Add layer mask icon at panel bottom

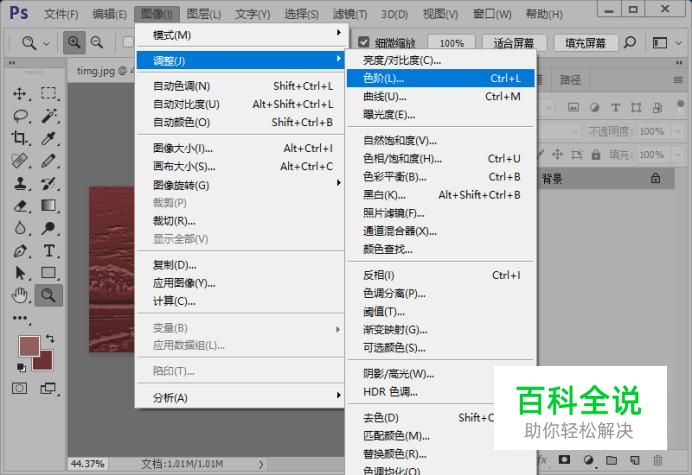click(564, 460)
